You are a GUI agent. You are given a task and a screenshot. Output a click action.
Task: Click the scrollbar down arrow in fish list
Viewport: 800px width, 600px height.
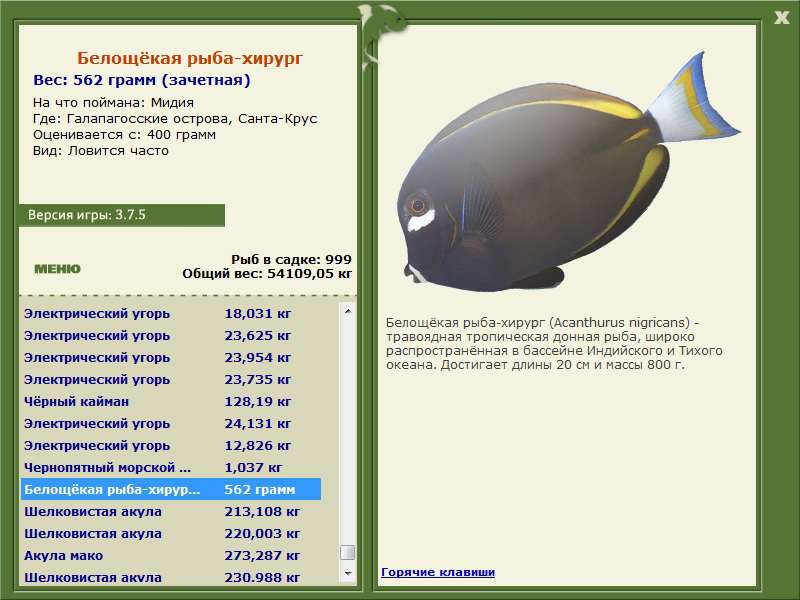tap(348, 573)
